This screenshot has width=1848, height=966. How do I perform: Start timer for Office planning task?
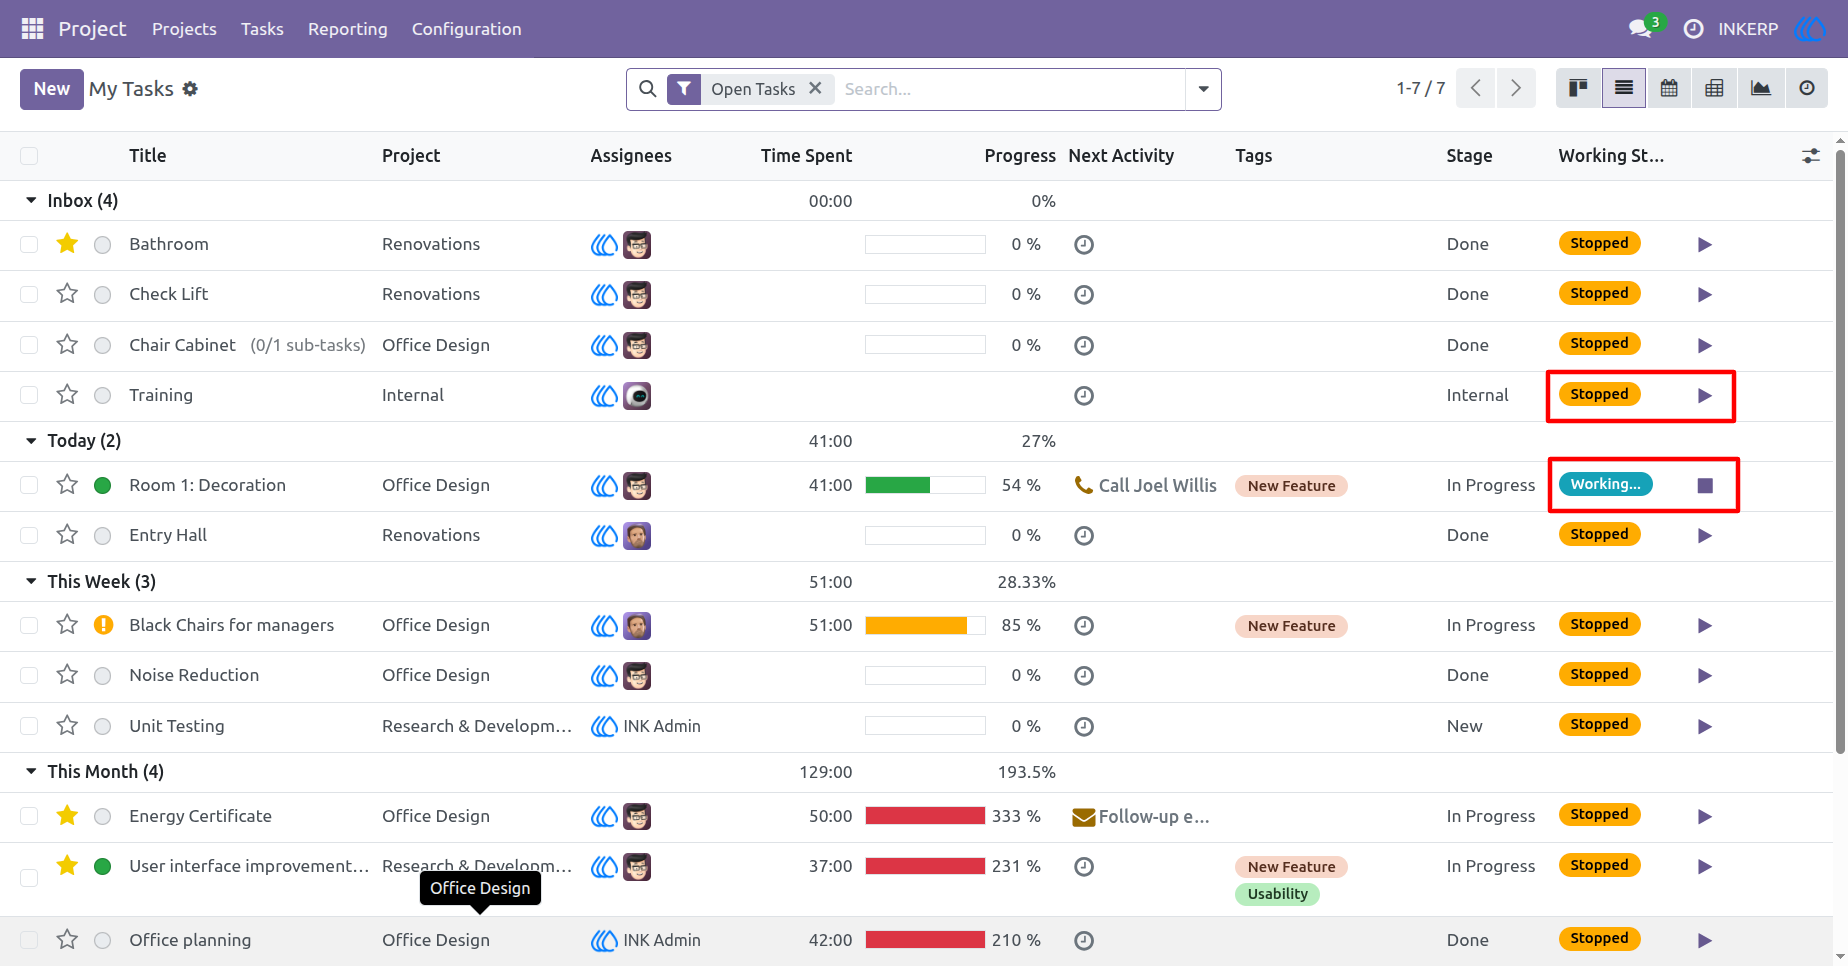tap(1705, 941)
